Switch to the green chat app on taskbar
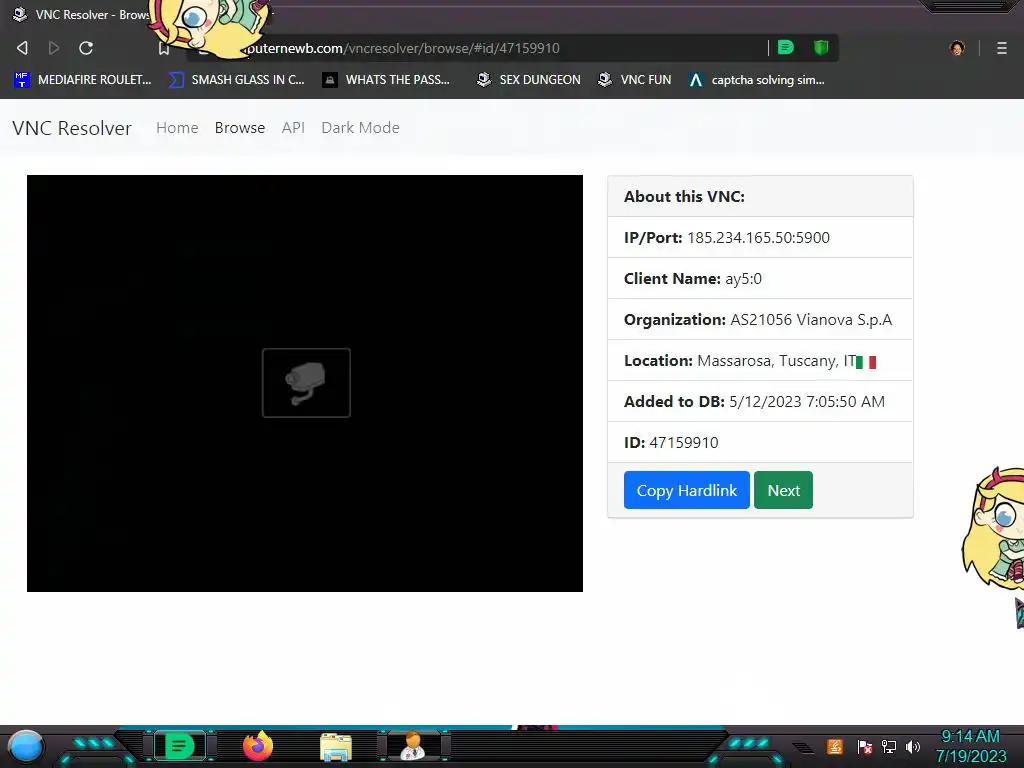Viewport: 1024px width, 768px height. [x=178, y=746]
